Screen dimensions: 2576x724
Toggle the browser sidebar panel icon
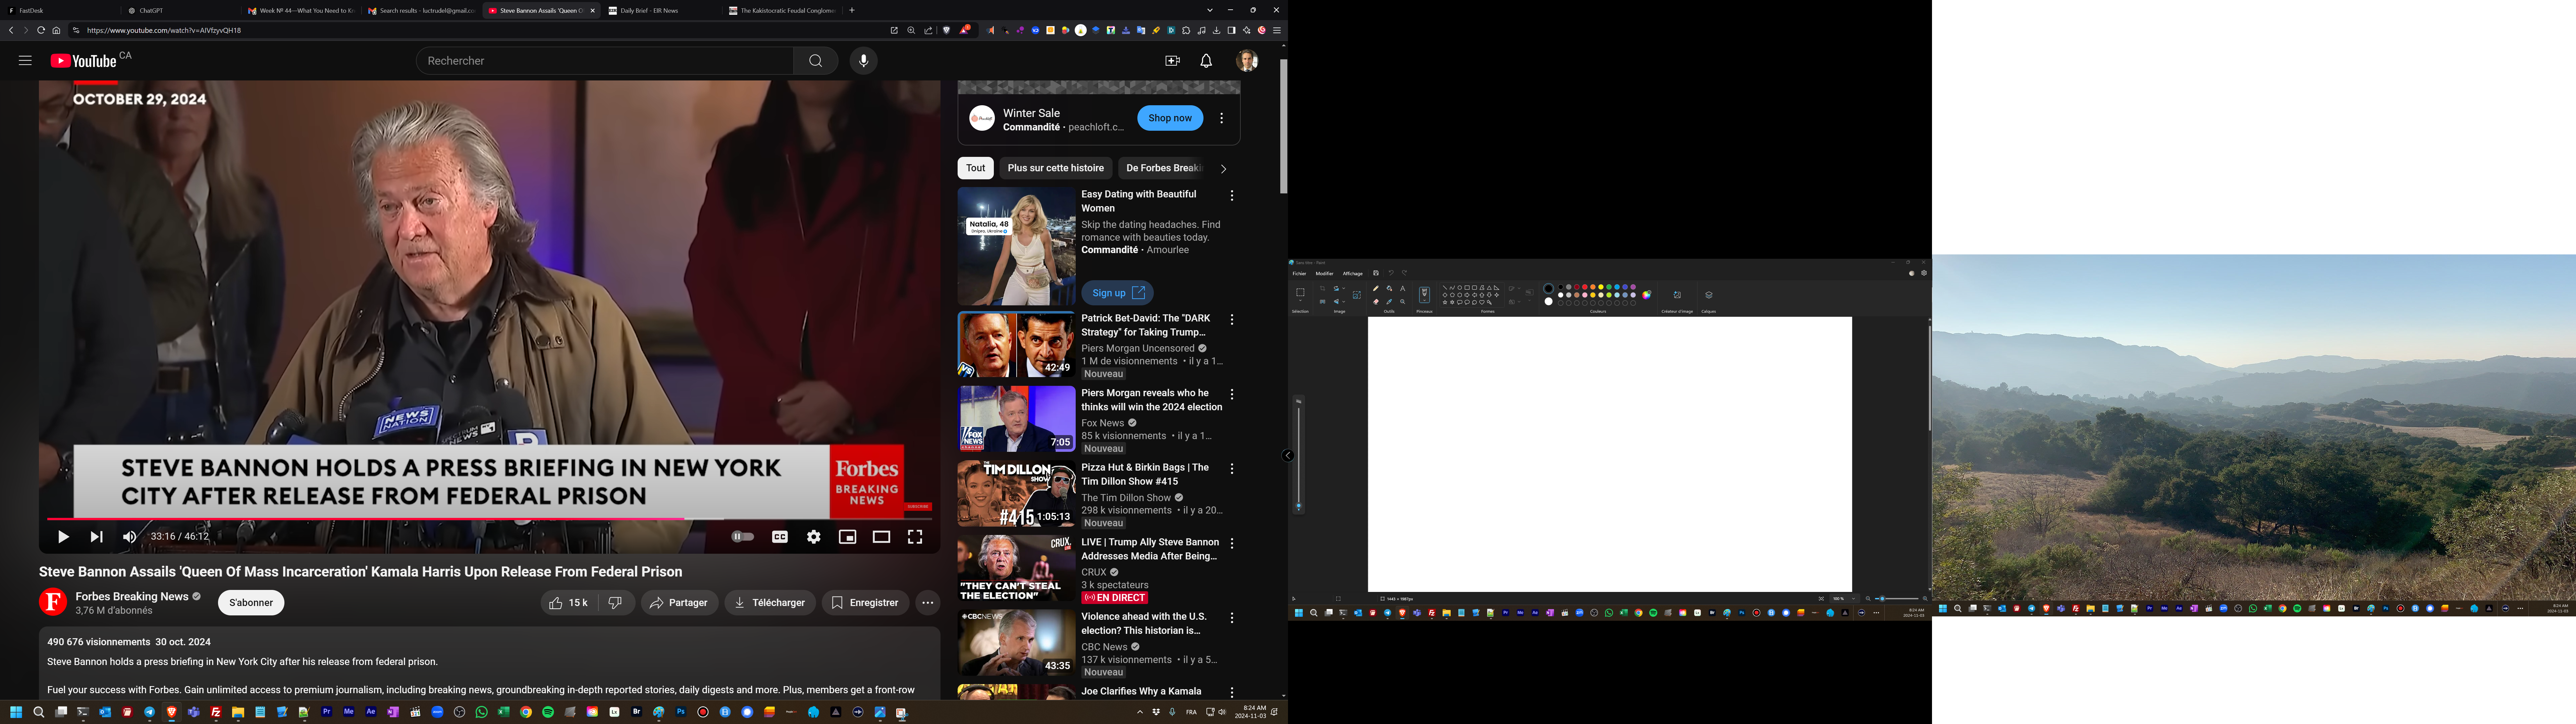tap(1232, 31)
